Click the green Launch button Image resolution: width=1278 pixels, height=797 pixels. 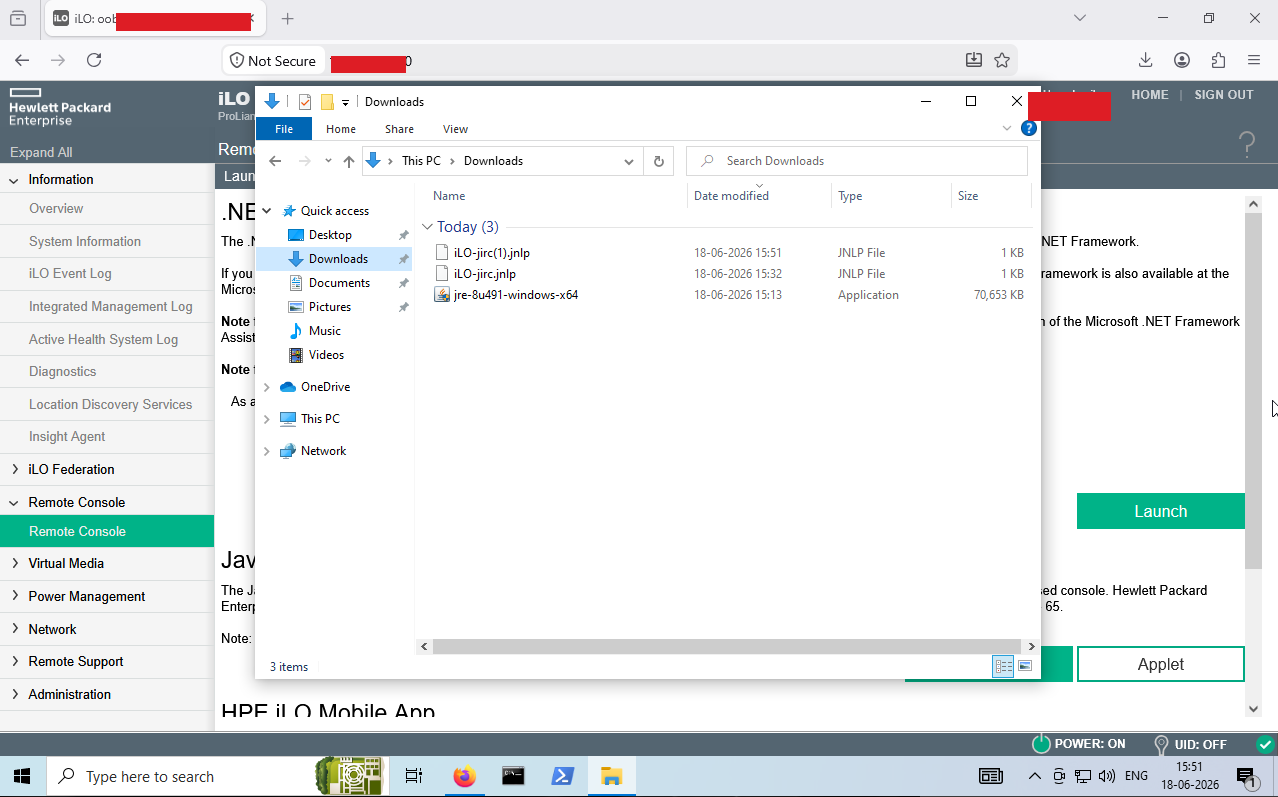(x=1160, y=511)
